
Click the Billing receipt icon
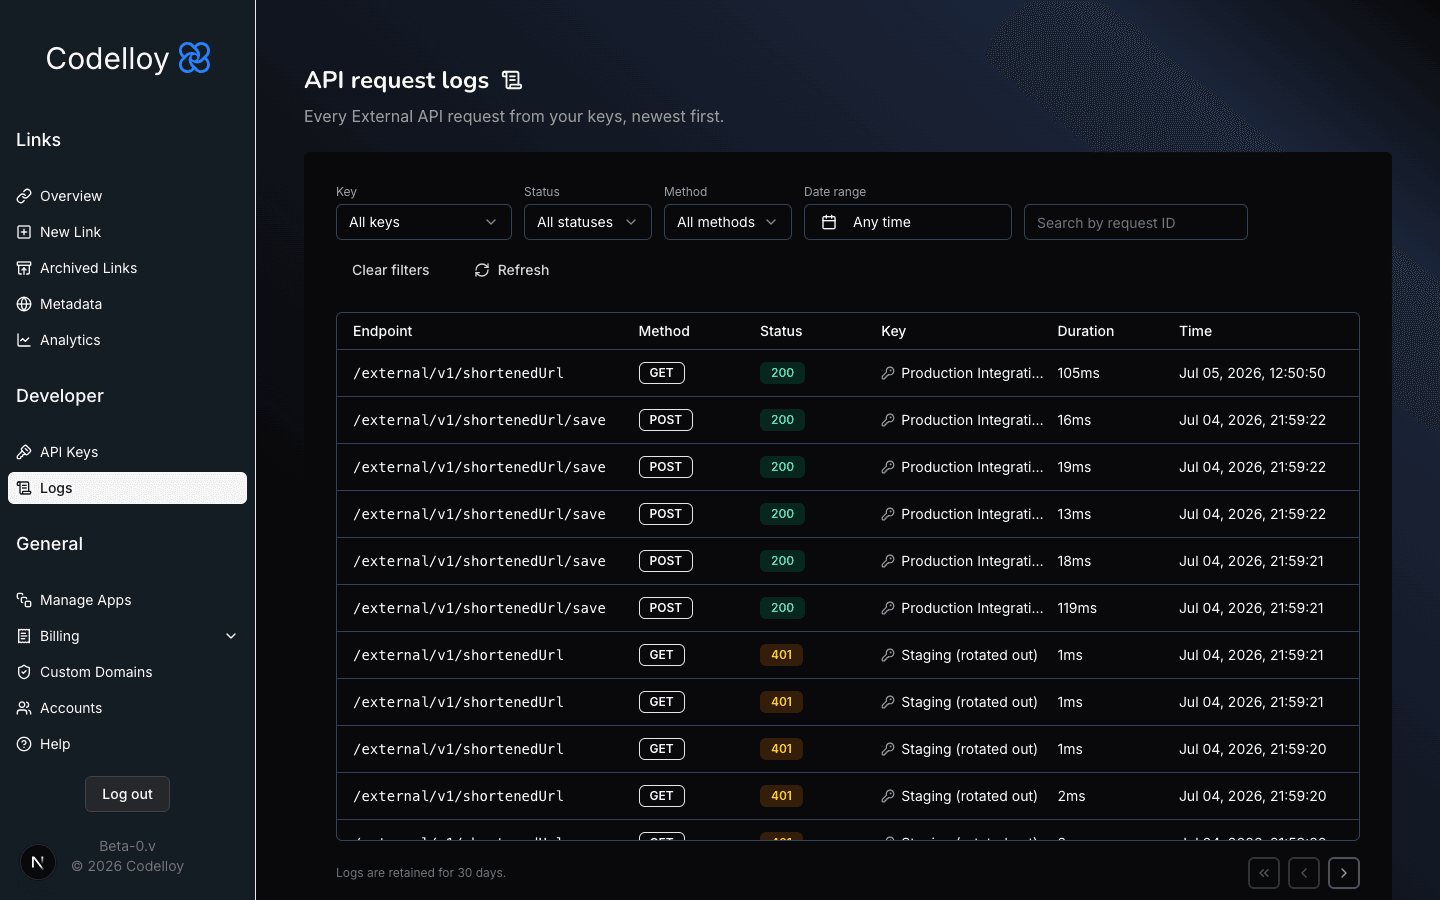point(24,636)
